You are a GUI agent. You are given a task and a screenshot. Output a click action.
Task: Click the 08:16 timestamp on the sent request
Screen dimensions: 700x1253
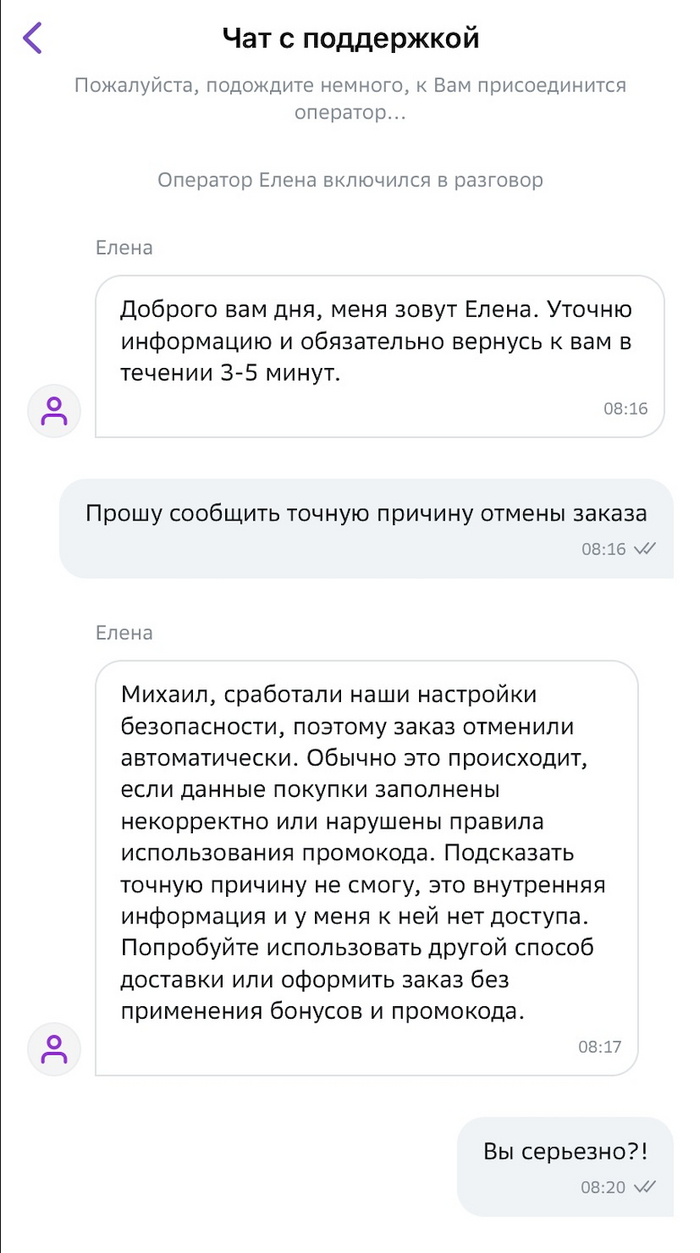pyautogui.click(x=603, y=549)
